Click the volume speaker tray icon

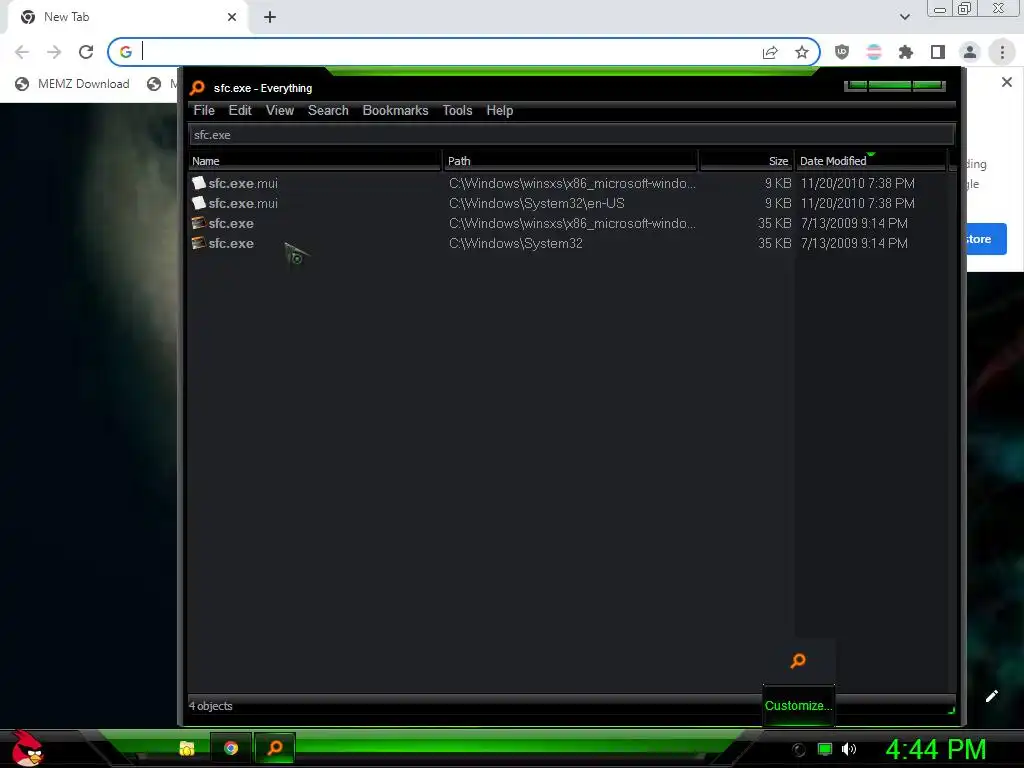click(849, 749)
